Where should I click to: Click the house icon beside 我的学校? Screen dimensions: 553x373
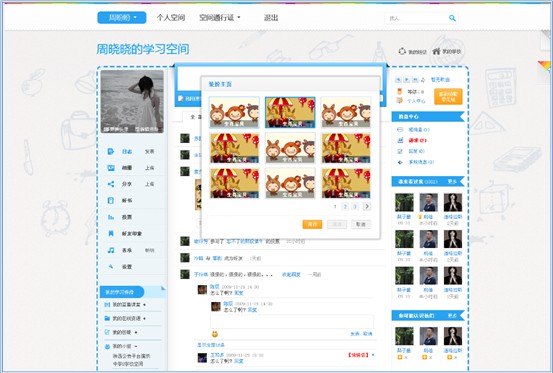coord(436,51)
